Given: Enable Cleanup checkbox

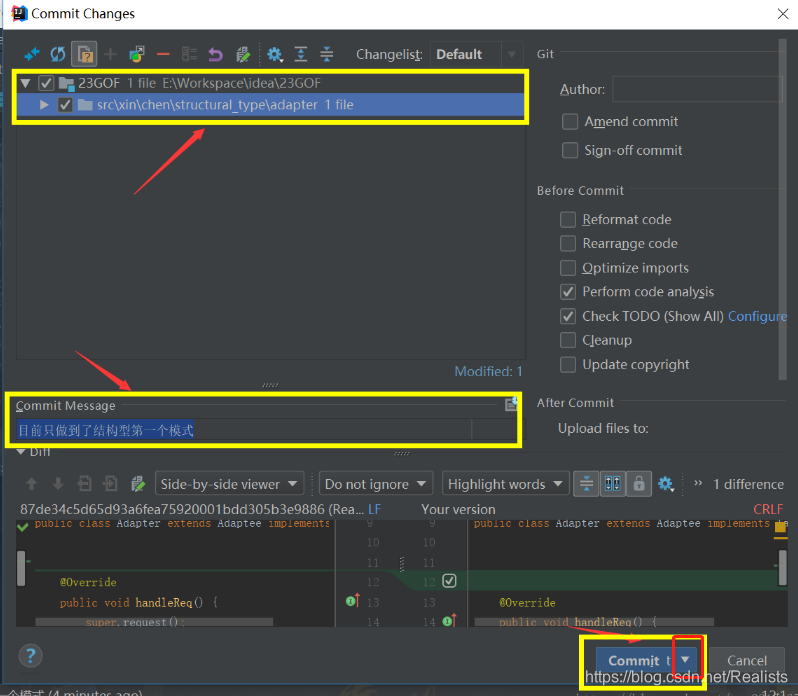Looking at the screenshot, I should tap(568, 340).
